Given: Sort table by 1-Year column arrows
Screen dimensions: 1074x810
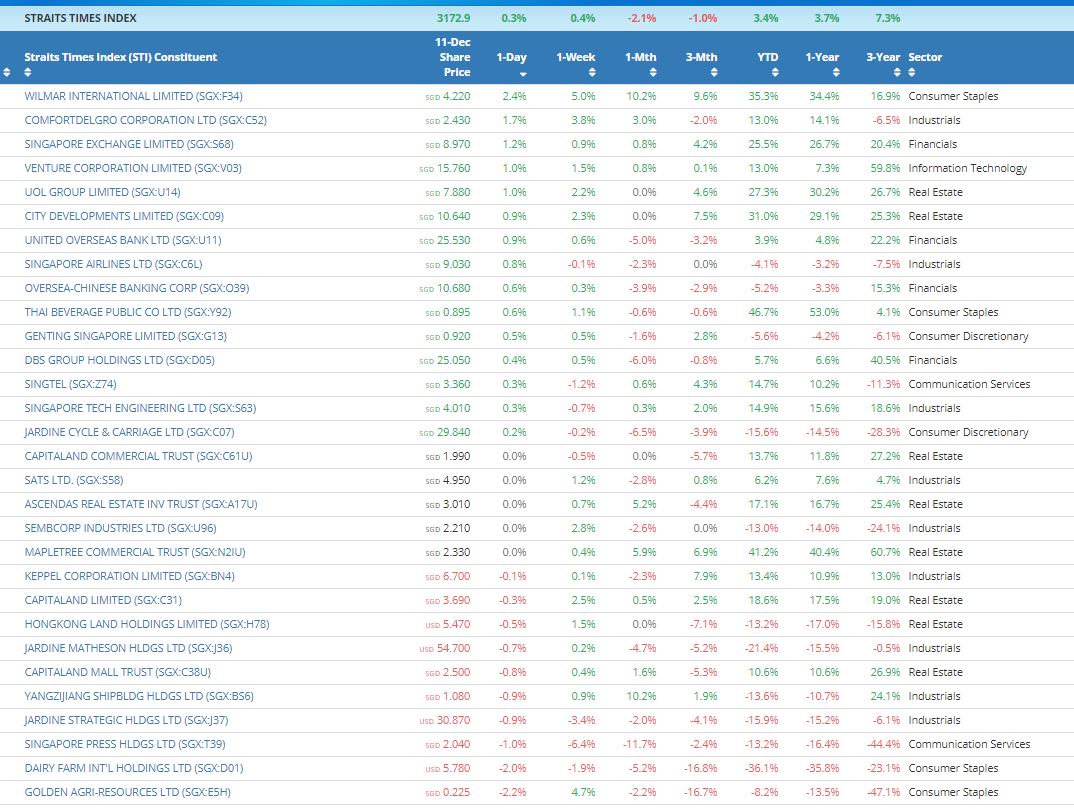Looking at the screenshot, I should 836,72.
